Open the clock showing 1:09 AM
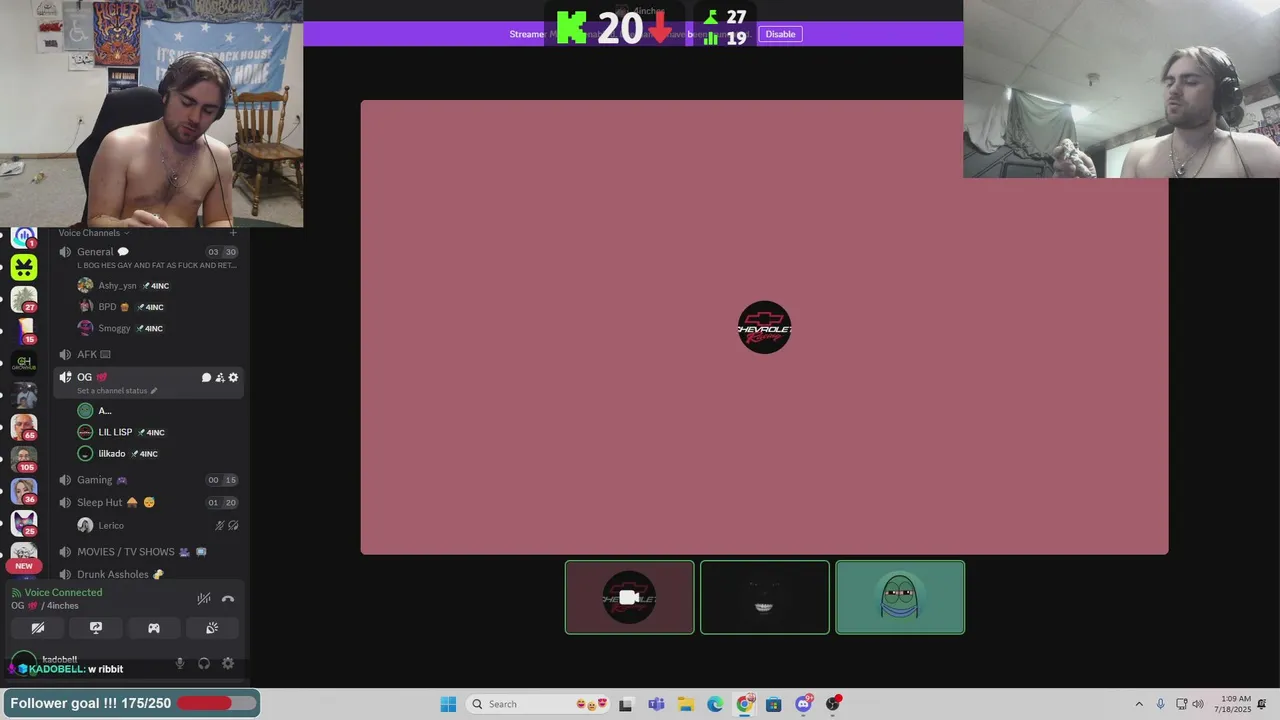The width and height of the screenshot is (1280, 720). 1235,704
